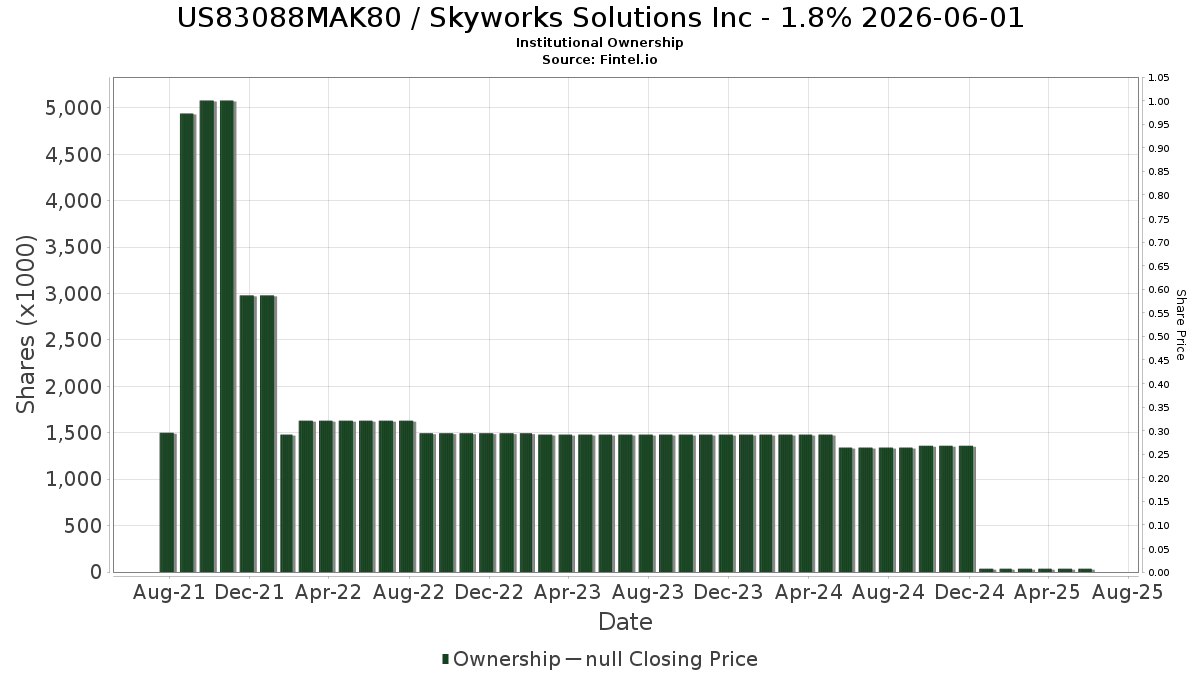Click the Share Price right axis label
The width and height of the screenshot is (1200, 675).
1180,324
